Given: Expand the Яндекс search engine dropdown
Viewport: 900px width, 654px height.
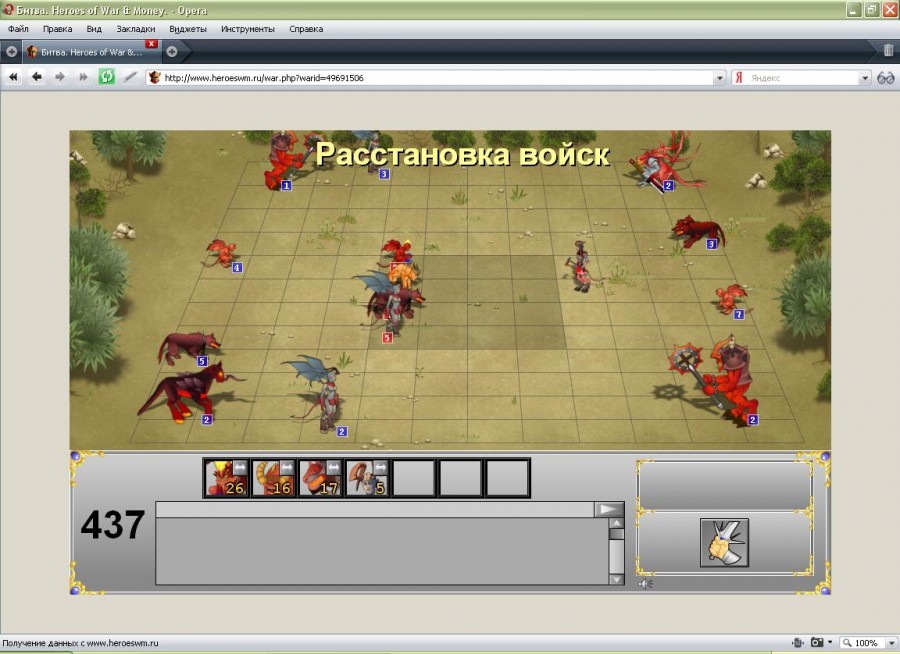Looking at the screenshot, I should click(865, 77).
